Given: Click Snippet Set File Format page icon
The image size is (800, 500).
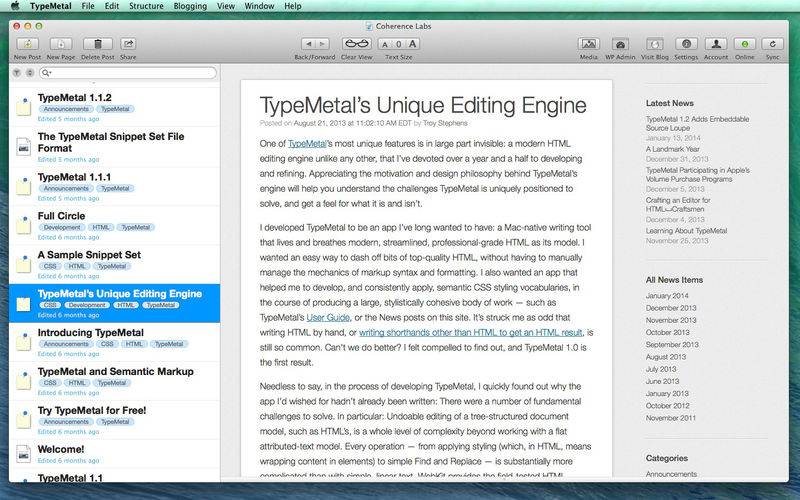Looking at the screenshot, I should [23, 146].
